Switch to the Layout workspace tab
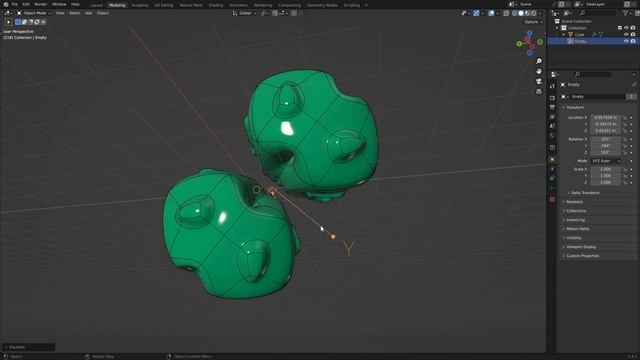This screenshot has height=360, width=640. tap(97, 5)
